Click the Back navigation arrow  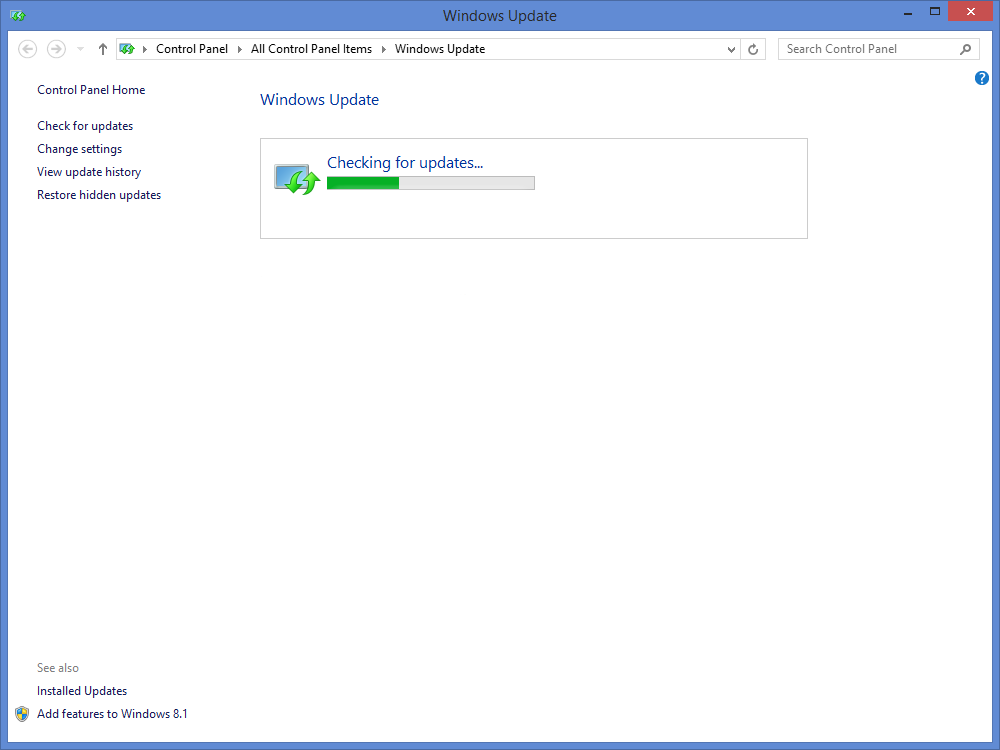(x=28, y=49)
